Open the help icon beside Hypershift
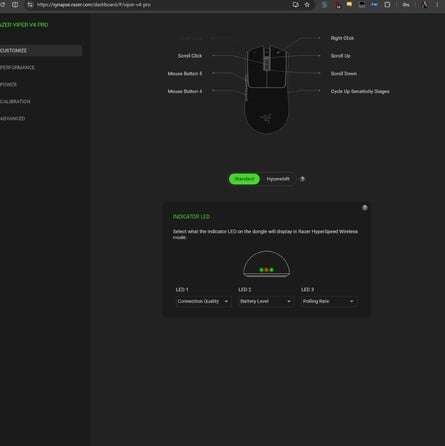Image resolution: width=445 pixels, height=446 pixels. click(x=302, y=179)
